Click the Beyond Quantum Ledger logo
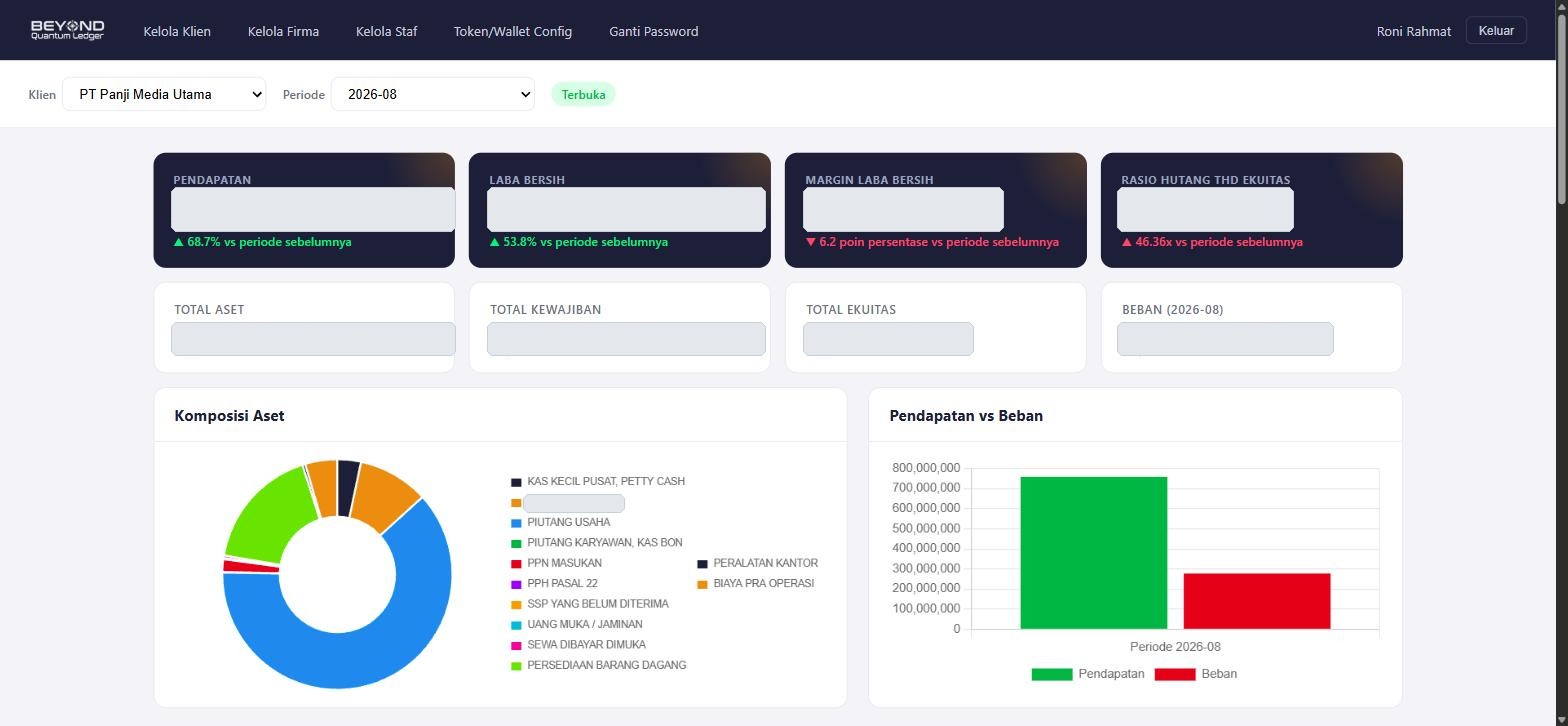 67,30
